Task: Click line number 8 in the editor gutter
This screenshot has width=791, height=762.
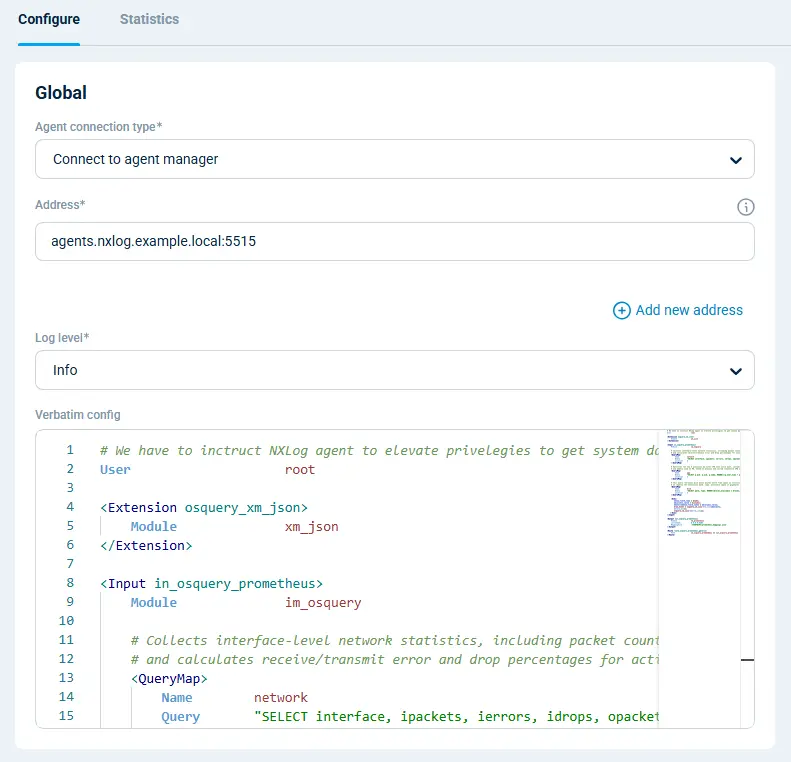Action: coord(68,583)
